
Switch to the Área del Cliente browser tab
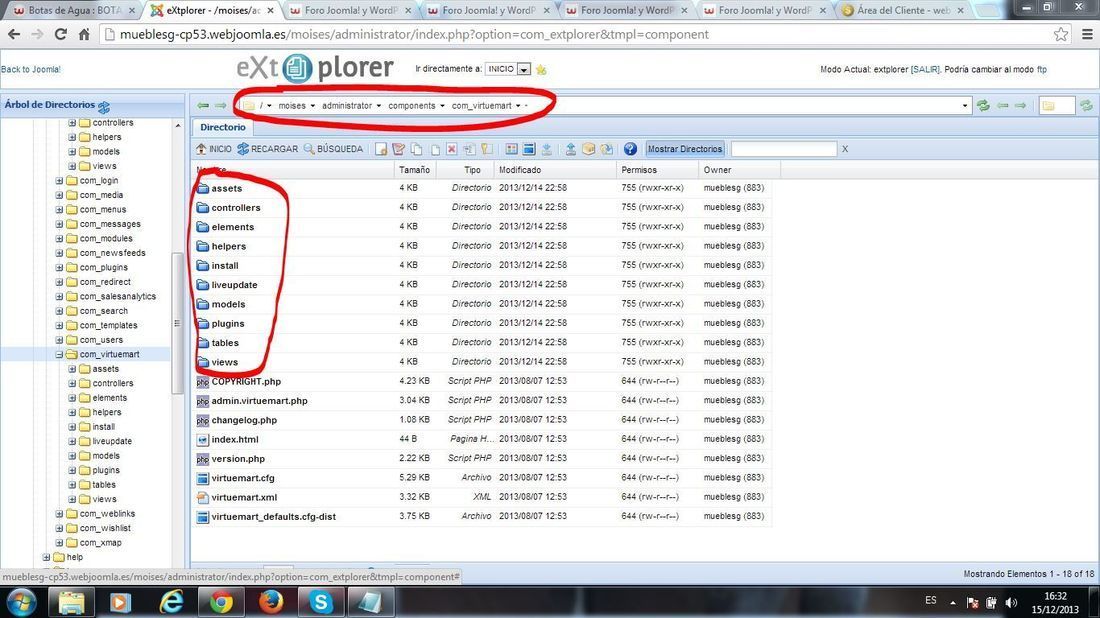(905, 11)
